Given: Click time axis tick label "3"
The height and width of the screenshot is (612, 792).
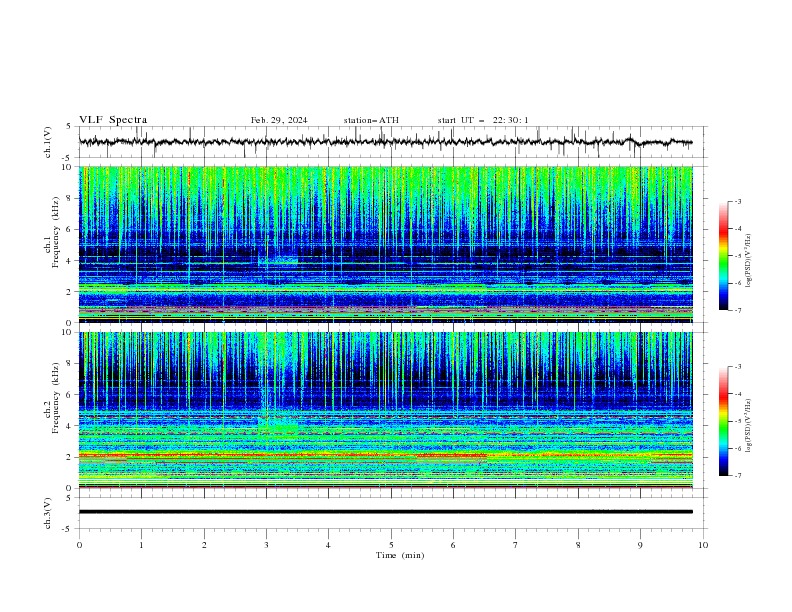Looking at the screenshot, I should click(267, 545).
